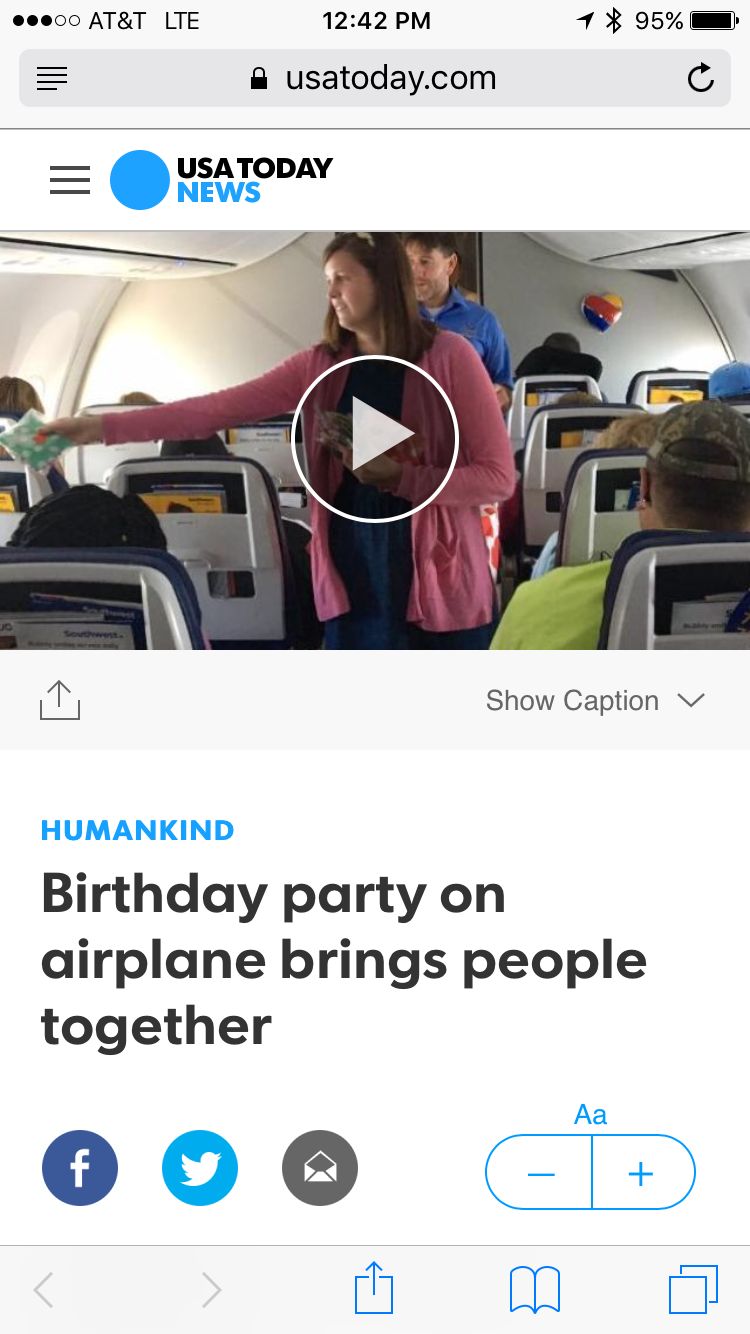The height and width of the screenshot is (1334, 750).
Task: Go back to the previous page
Action: pos(43,1290)
